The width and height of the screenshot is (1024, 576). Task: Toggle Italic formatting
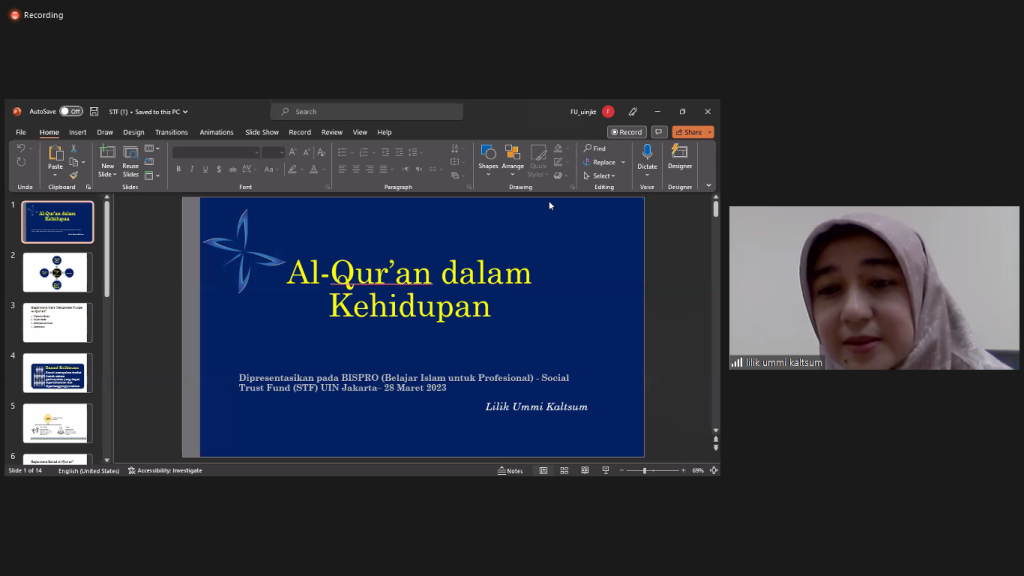(192, 169)
